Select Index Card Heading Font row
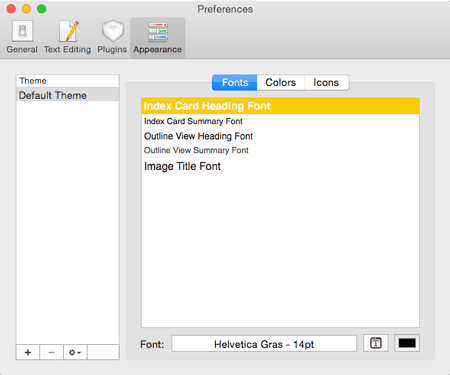Screen dimensions: 450x375 (x=280, y=106)
